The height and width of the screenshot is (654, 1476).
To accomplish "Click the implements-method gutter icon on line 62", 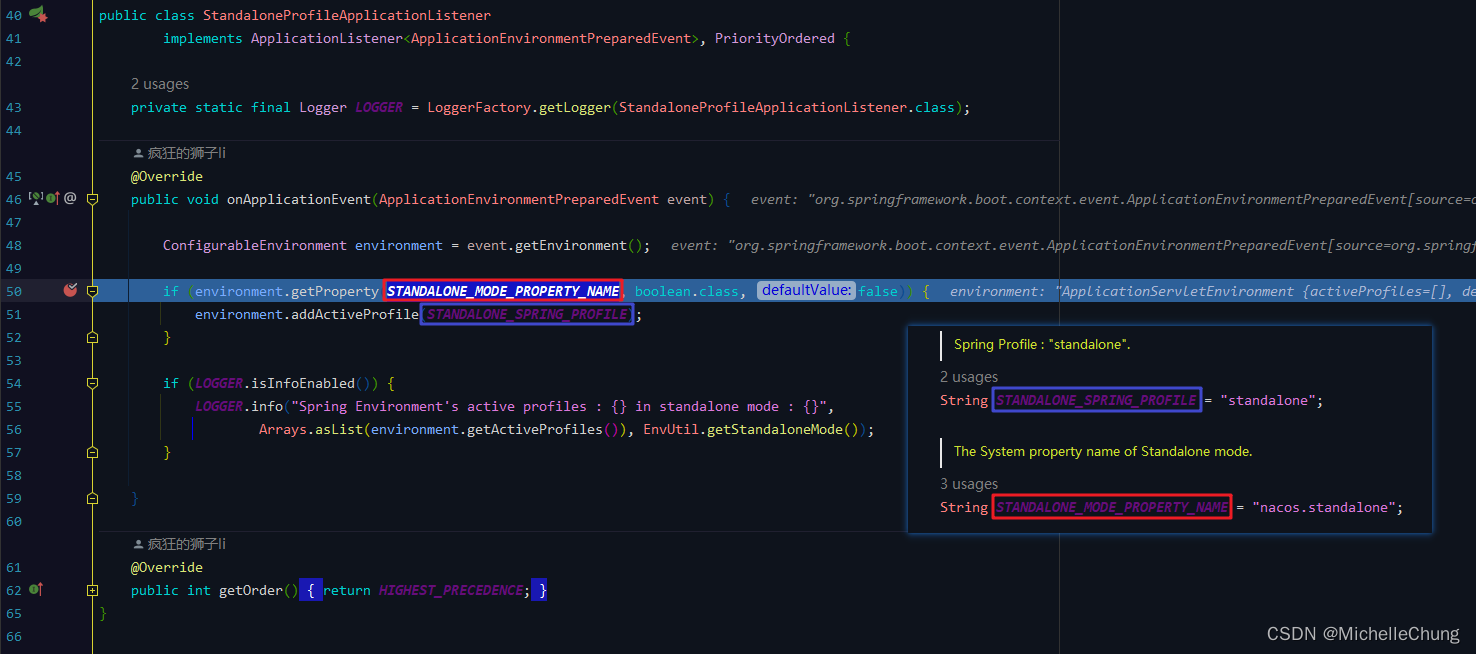I will point(36,590).
